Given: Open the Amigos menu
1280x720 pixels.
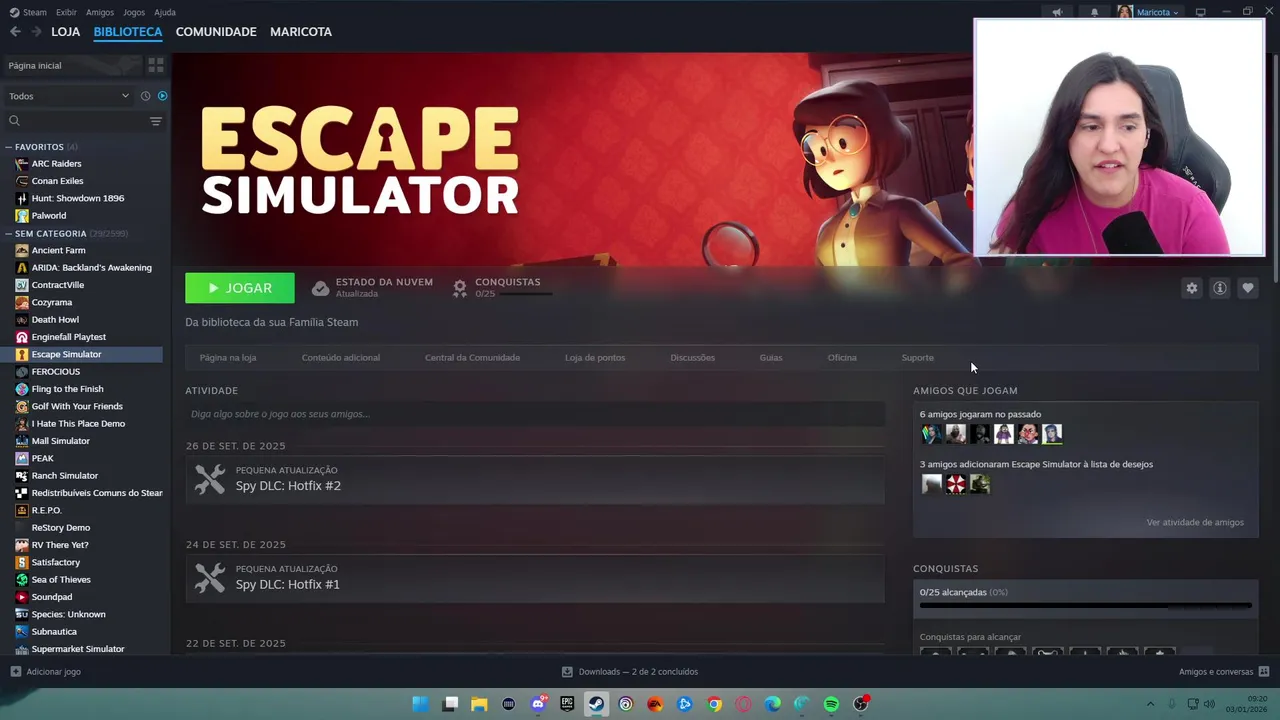Looking at the screenshot, I should tap(100, 12).
